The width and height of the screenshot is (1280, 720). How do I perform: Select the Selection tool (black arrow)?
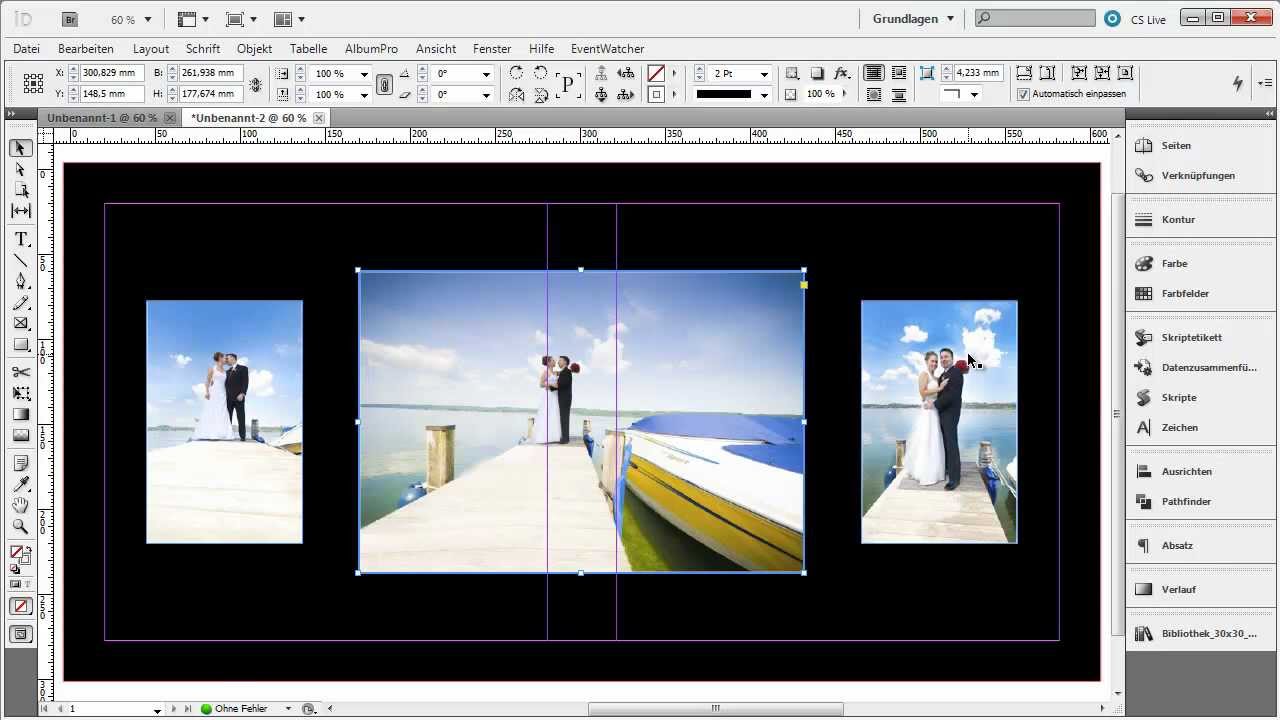(x=20, y=148)
